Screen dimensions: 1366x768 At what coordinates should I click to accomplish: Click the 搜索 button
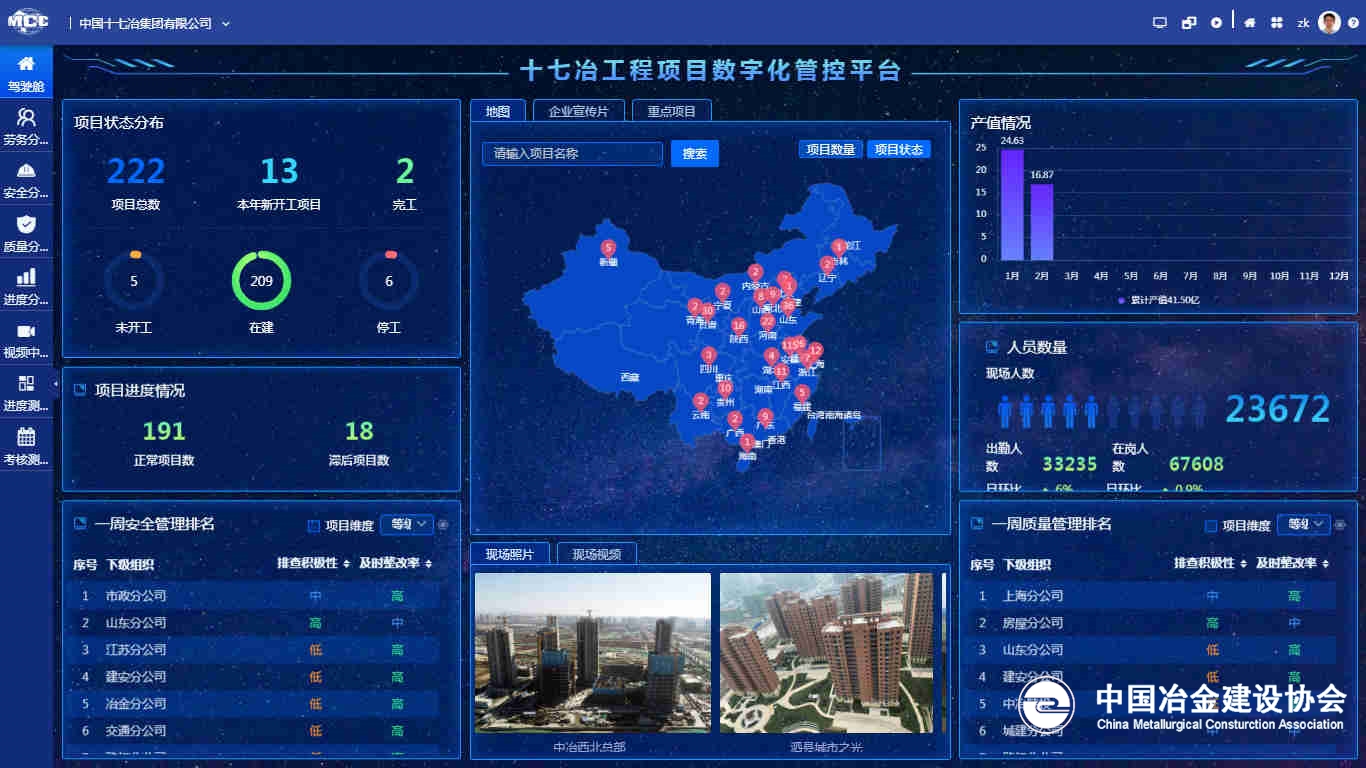point(694,154)
